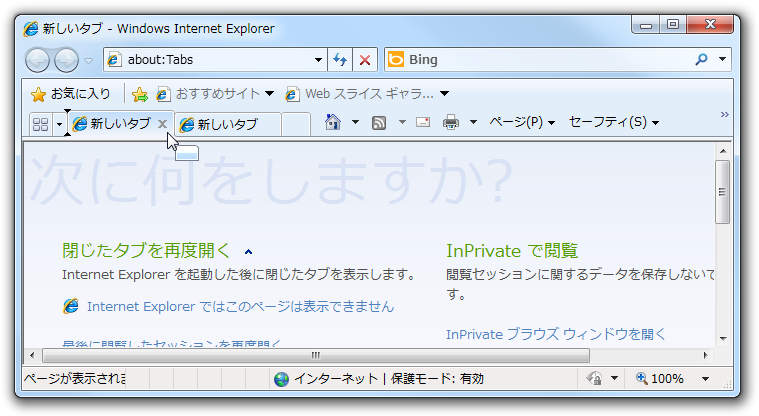The image size is (759, 416).
Task: Click the search magnifier icon in Bing box
Action: tap(701, 60)
